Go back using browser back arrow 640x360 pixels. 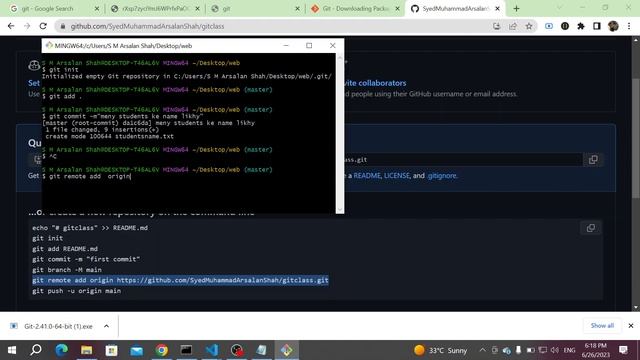tap(11, 26)
